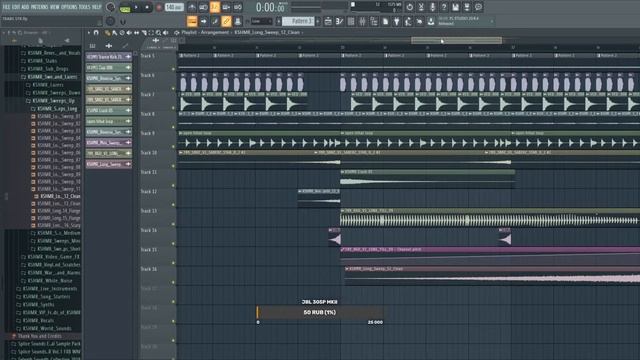Screen dimensions: 640x360
Task: Select the KSHMR Trance Kick picker item
Action: pos(109,57)
